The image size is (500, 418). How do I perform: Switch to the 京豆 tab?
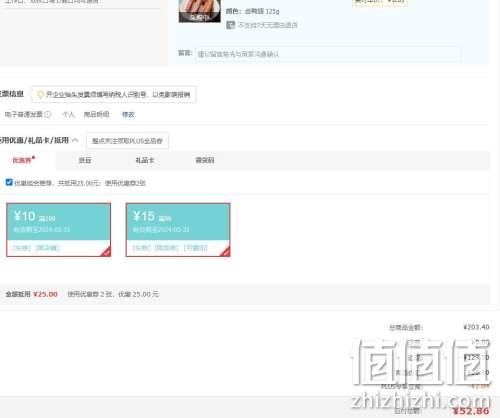tap(85, 160)
